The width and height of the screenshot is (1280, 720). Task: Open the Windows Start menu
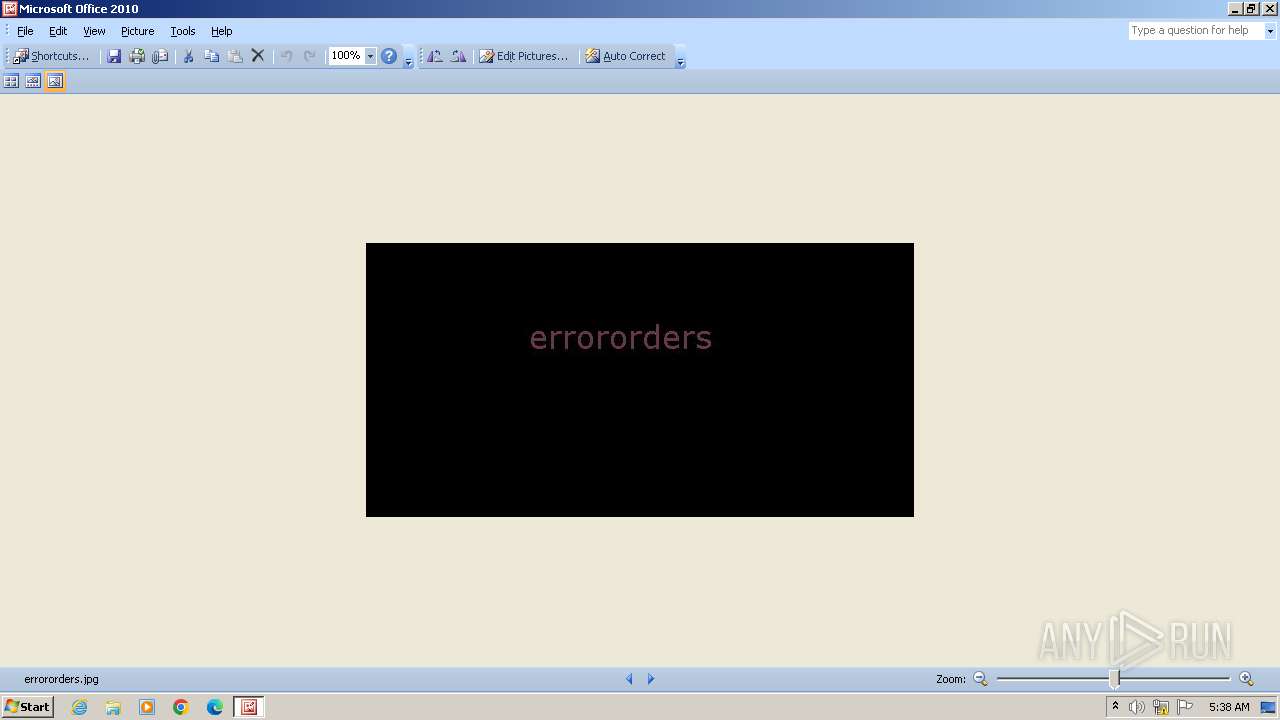pyautogui.click(x=28, y=707)
